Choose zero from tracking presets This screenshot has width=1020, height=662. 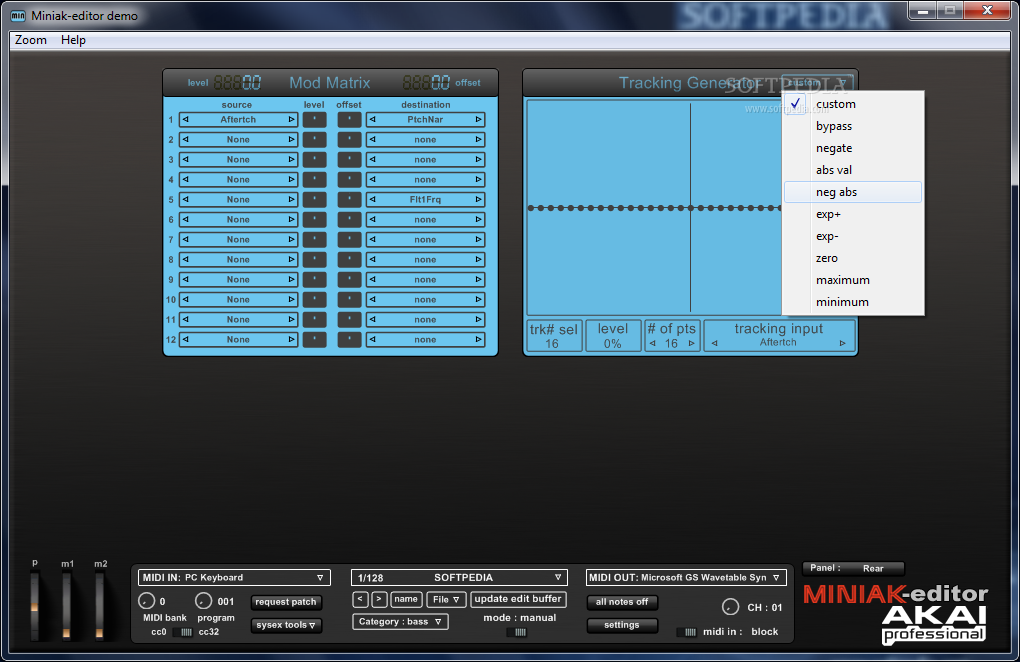tap(853, 258)
